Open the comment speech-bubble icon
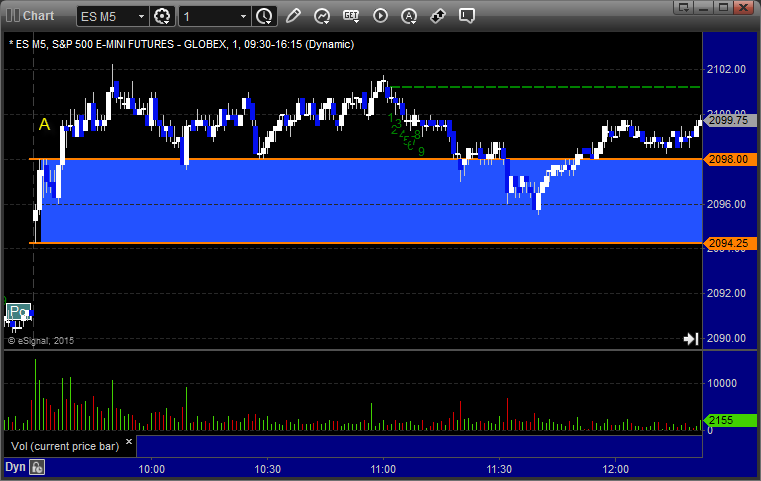 click(x=467, y=16)
